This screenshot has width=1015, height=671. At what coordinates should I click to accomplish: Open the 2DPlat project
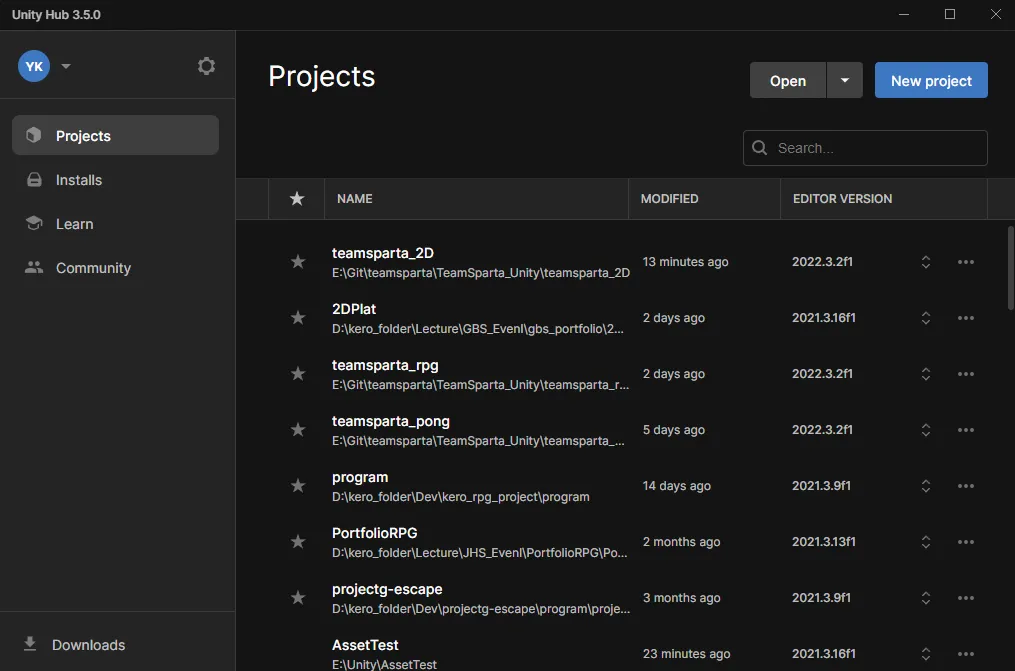point(354,309)
